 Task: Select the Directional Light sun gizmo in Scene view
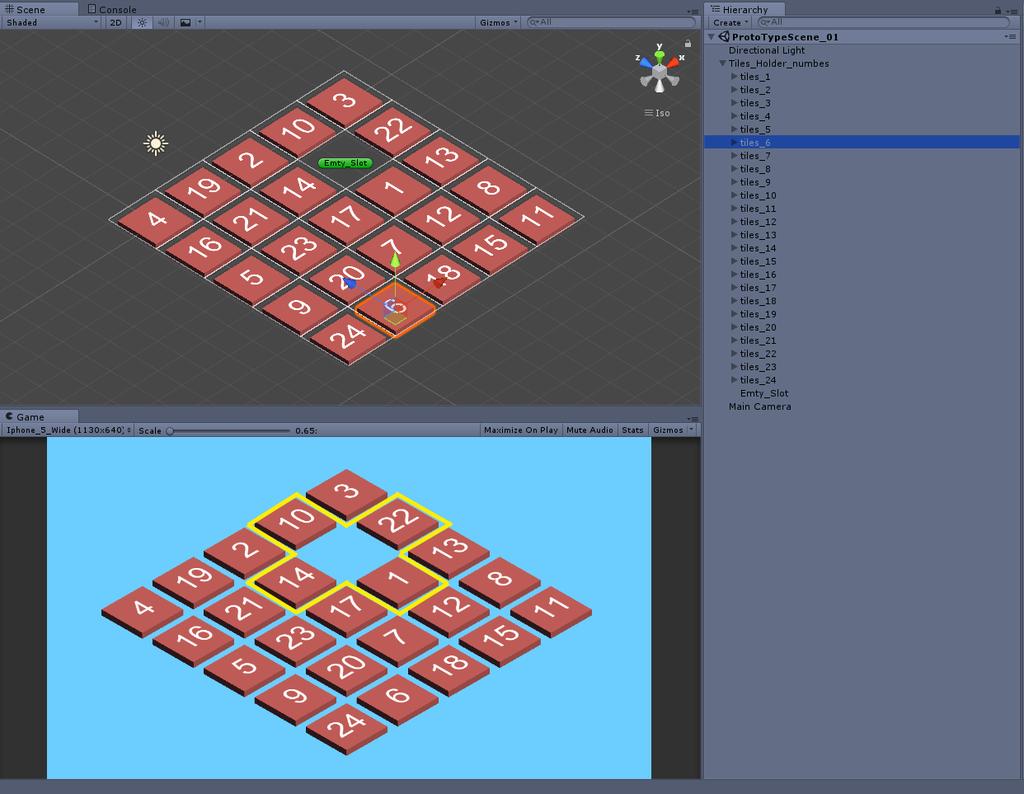point(155,144)
